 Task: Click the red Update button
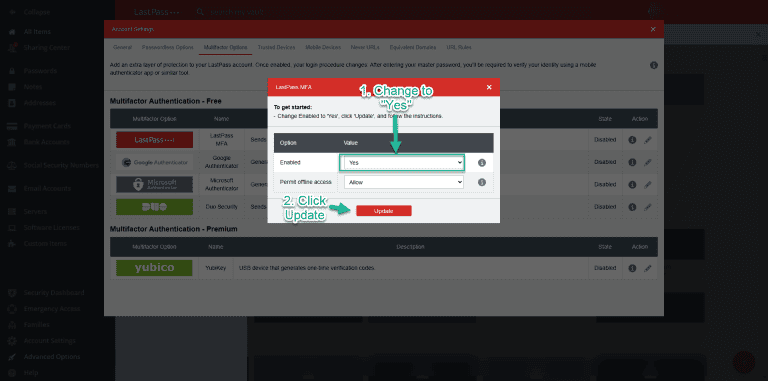tap(384, 211)
